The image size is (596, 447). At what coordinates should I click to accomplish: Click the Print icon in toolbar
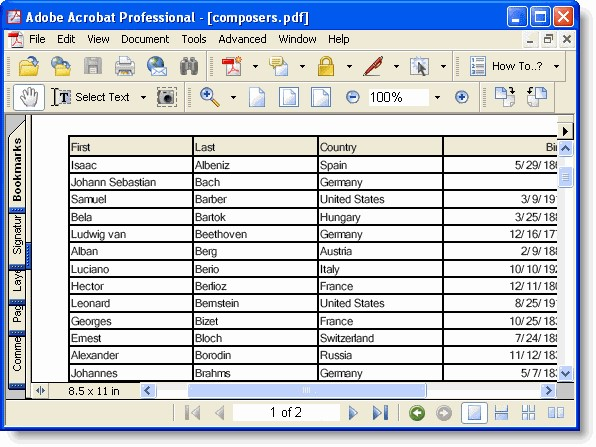tap(125, 66)
